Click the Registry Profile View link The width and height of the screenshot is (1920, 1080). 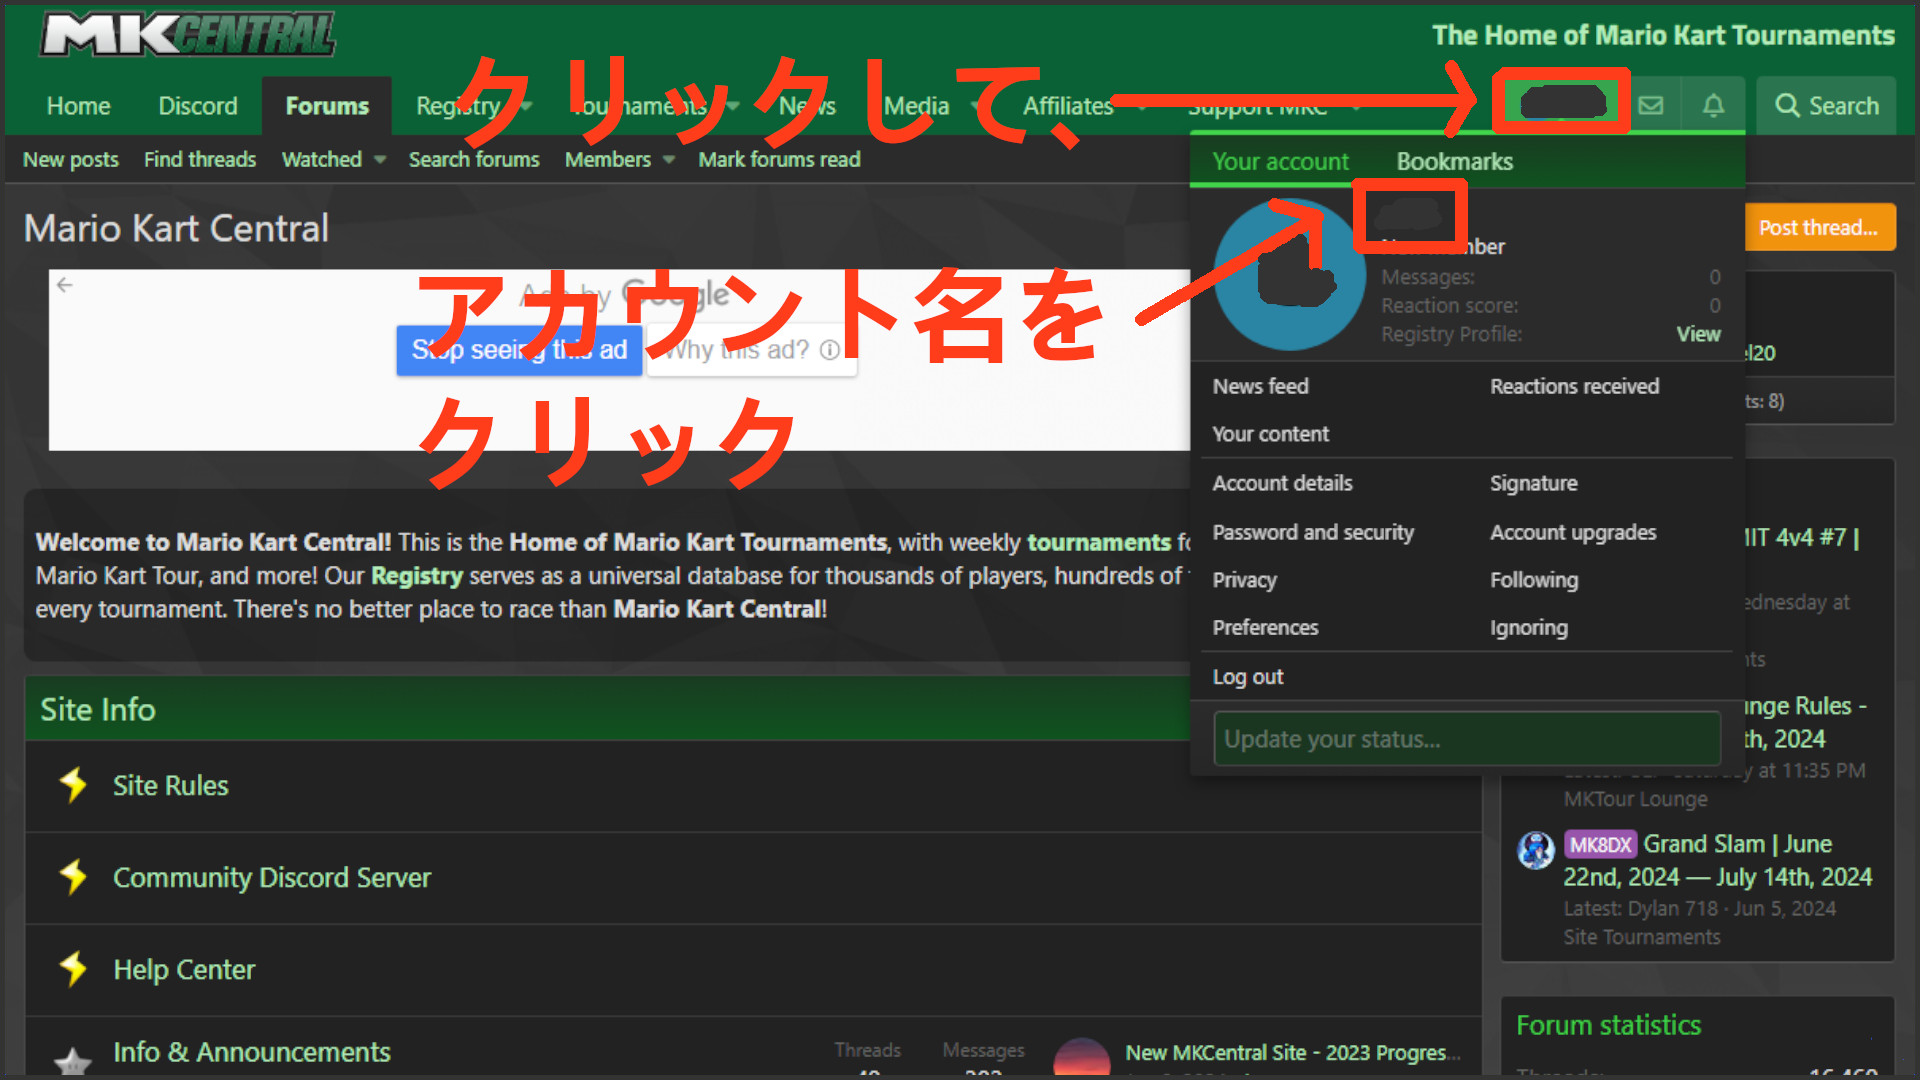pyautogui.click(x=1698, y=334)
